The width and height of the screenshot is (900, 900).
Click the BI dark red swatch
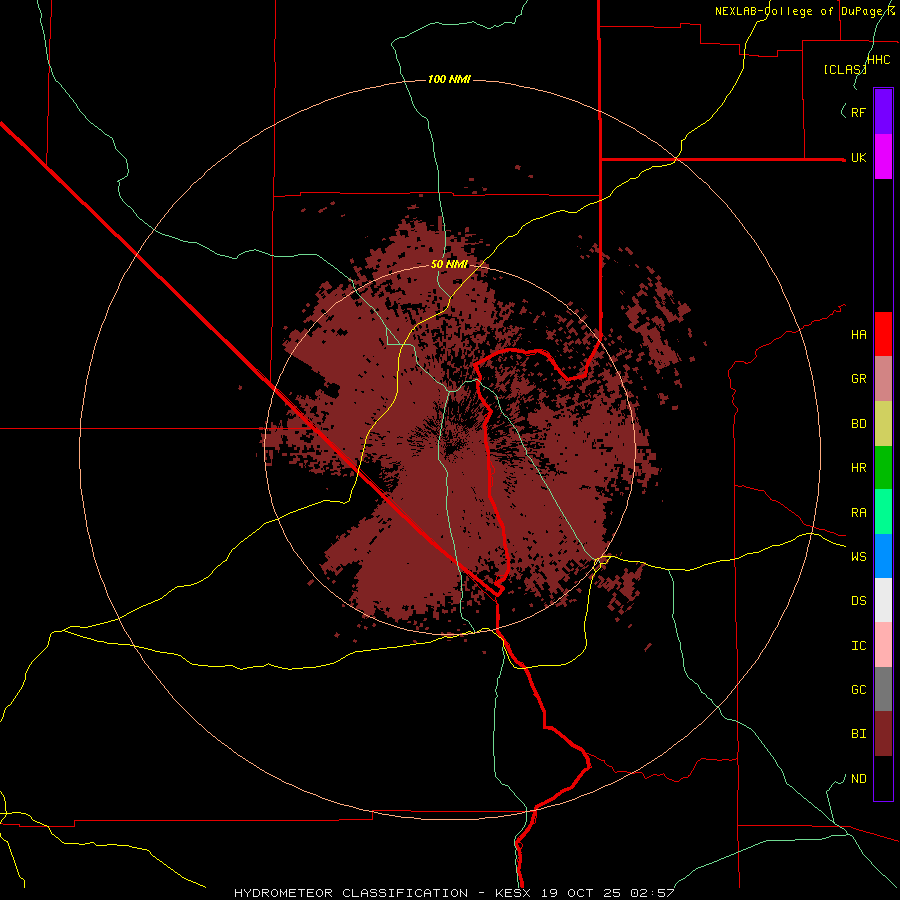(x=883, y=734)
